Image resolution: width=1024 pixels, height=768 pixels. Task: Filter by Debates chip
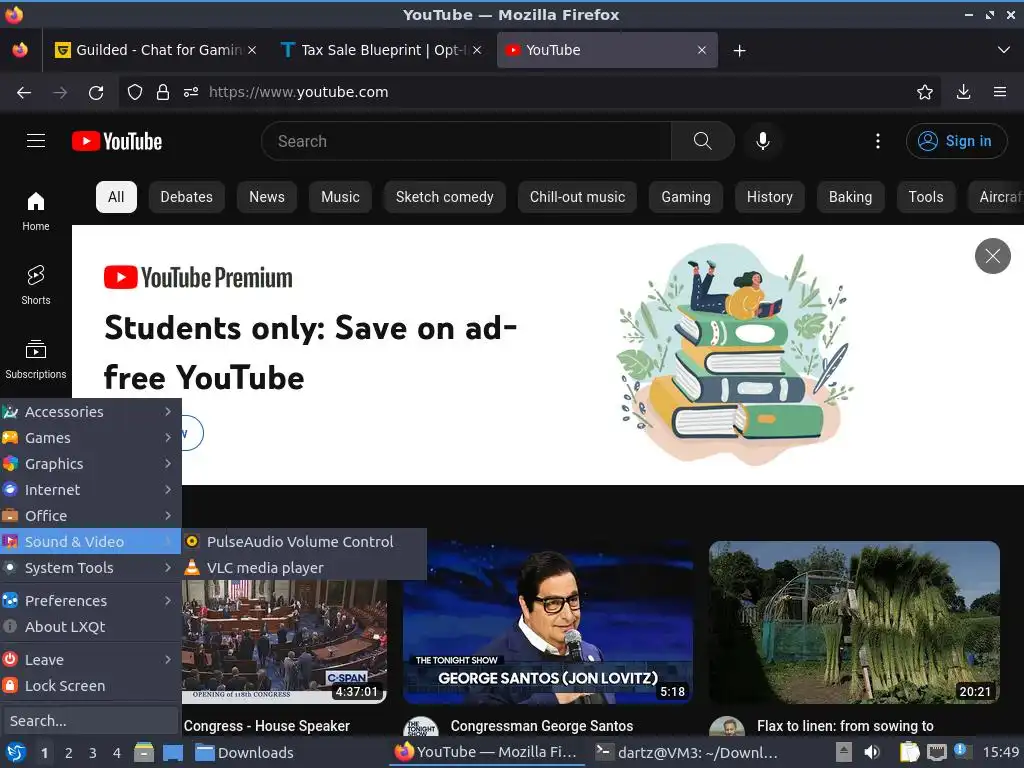point(187,197)
